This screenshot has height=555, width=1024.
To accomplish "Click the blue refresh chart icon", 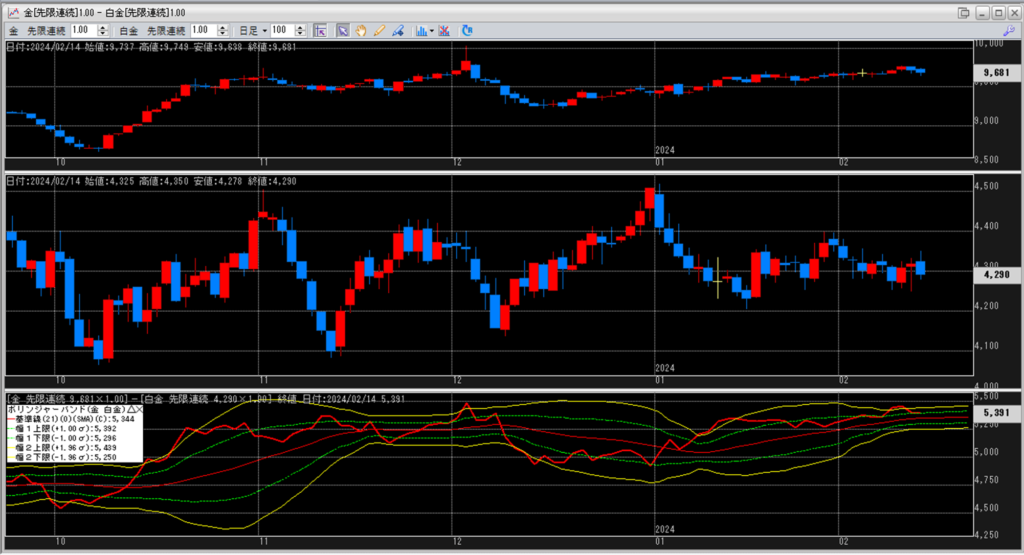I will [x=465, y=30].
